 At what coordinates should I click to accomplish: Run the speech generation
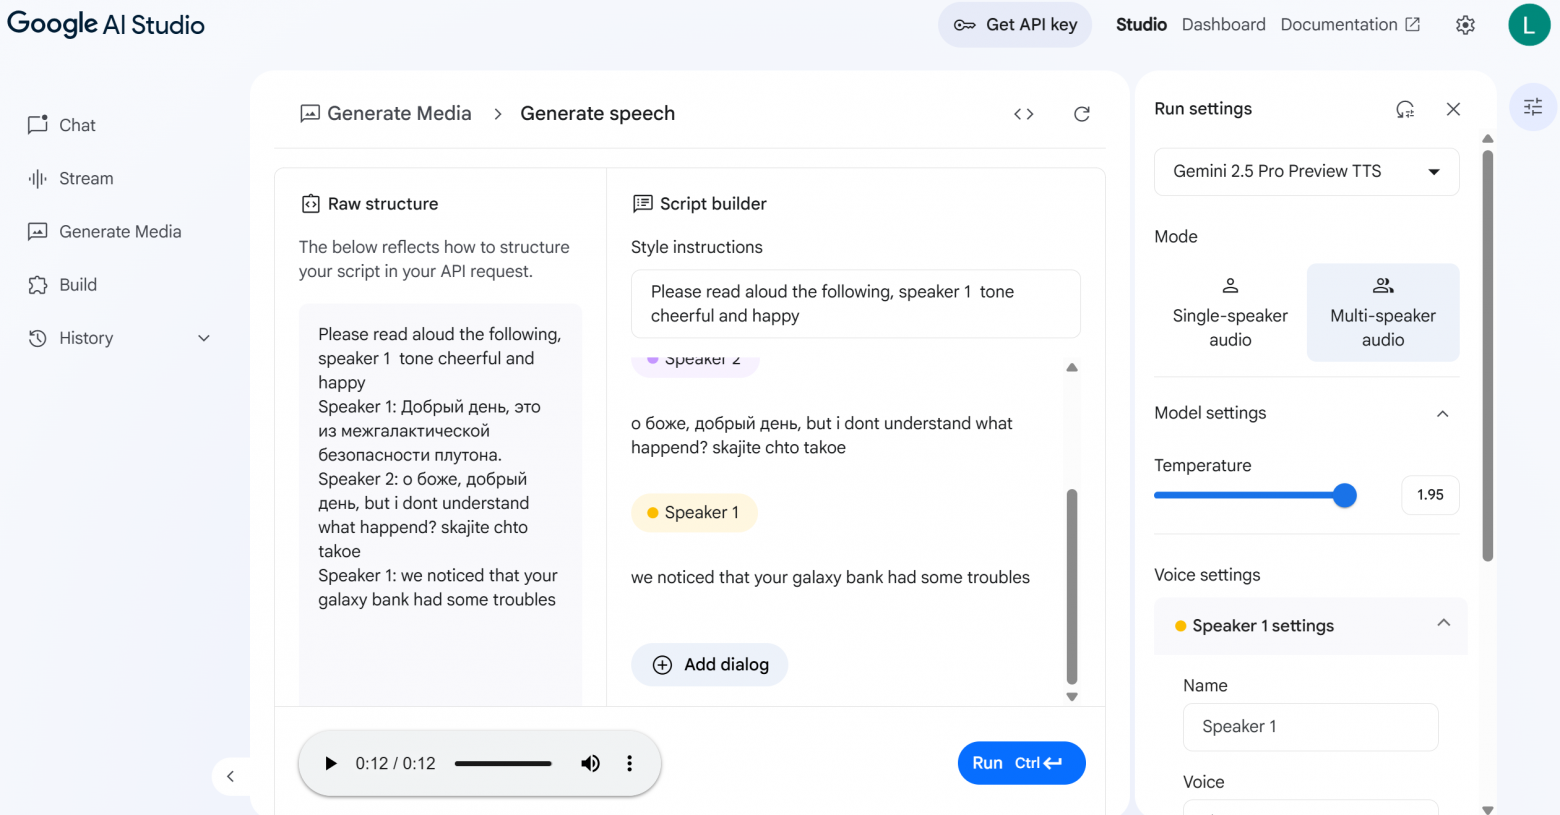pyautogui.click(x=1021, y=762)
